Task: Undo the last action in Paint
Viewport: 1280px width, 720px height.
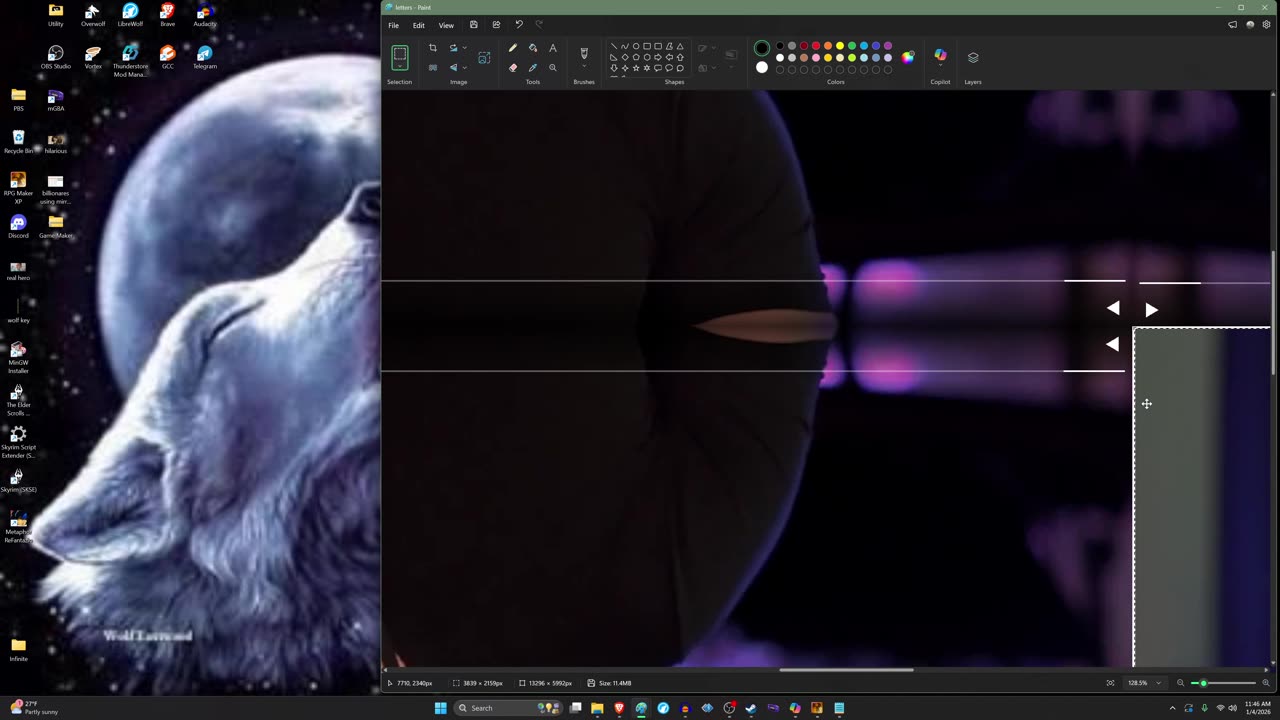Action: pos(518,25)
